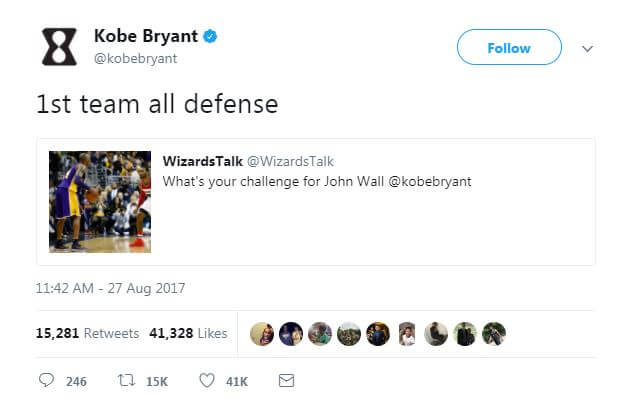The height and width of the screenshot is (412, 631).
Task: Click Kobe Bryant's profile logo avatar
Action: point(59,46)
